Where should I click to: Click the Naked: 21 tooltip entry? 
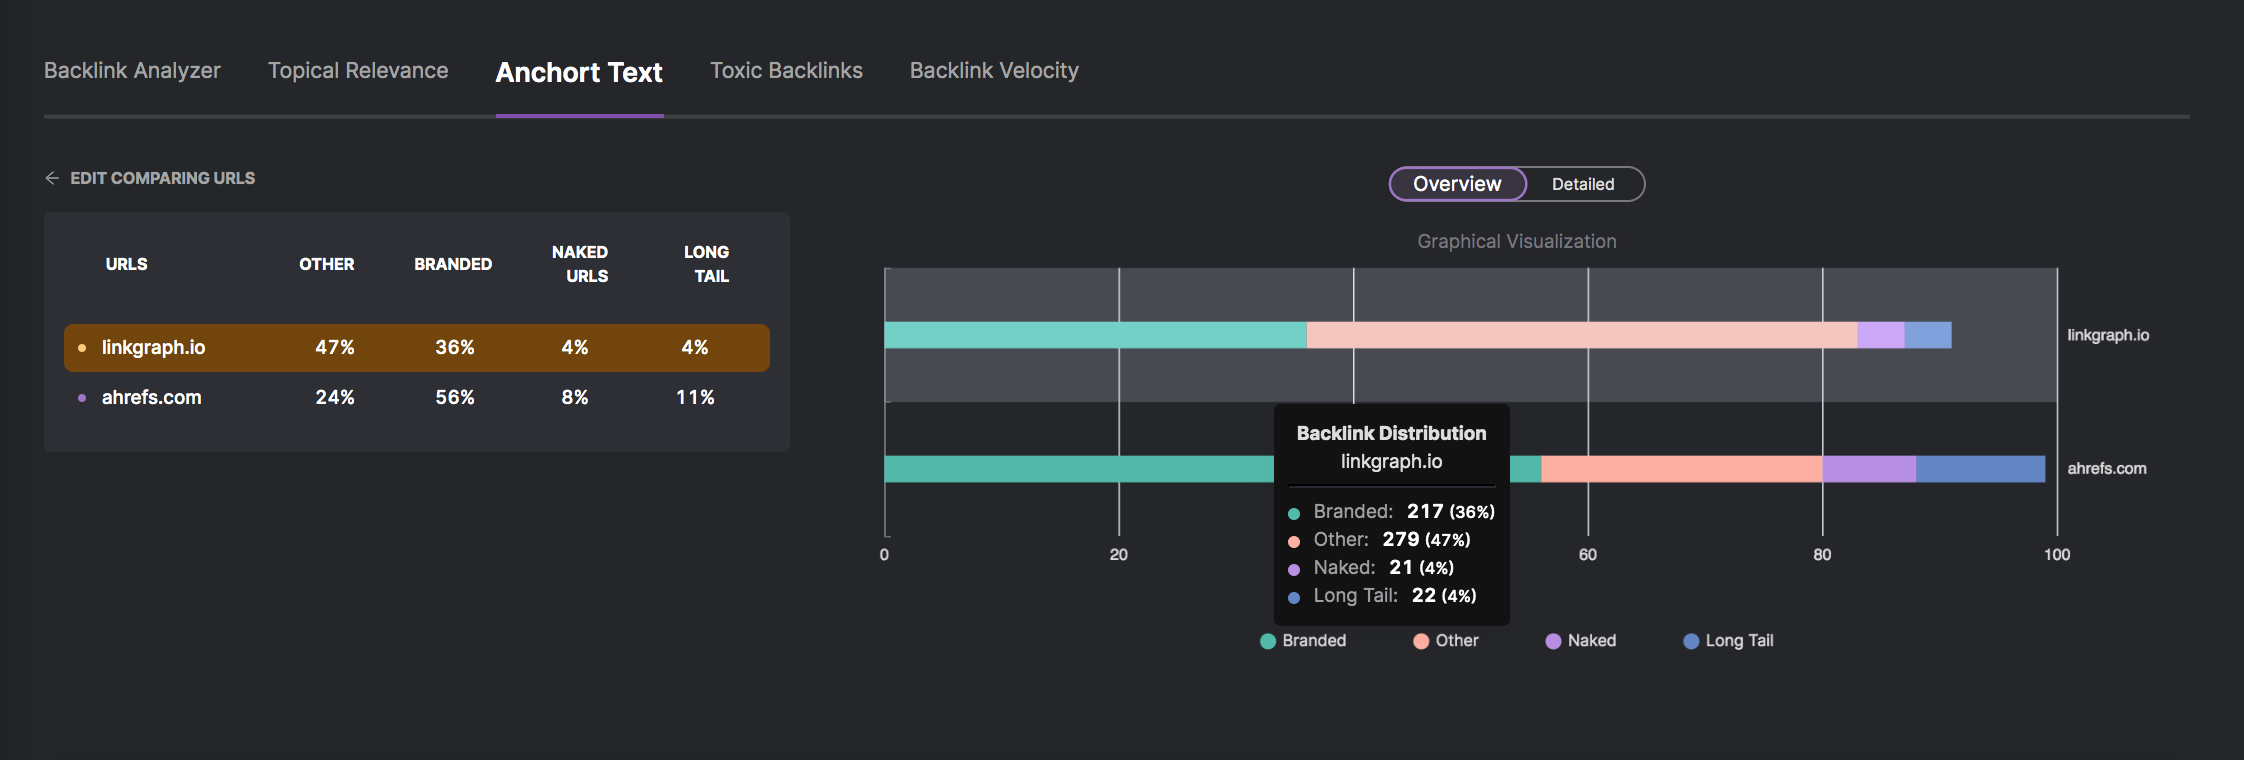click(1371, 567)
